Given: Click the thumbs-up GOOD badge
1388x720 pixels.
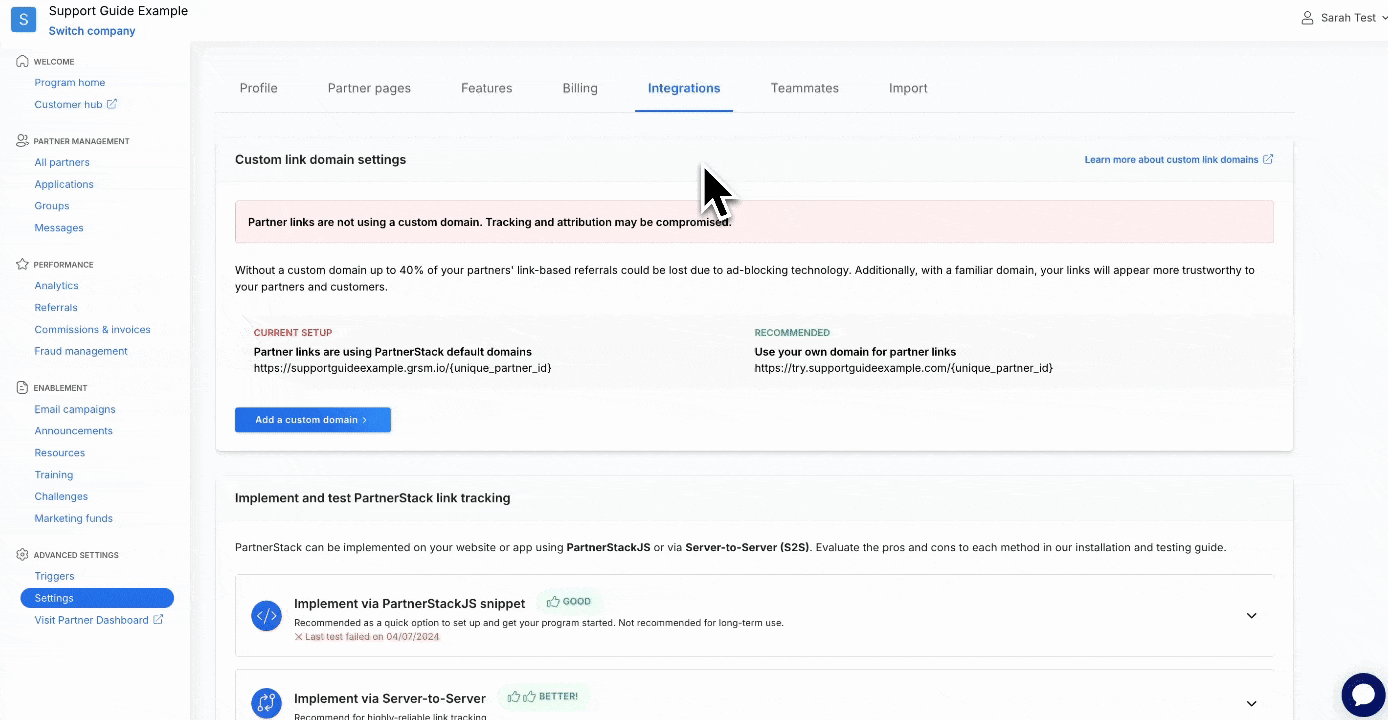Looking at the screenshot, I should click(568, 602).
